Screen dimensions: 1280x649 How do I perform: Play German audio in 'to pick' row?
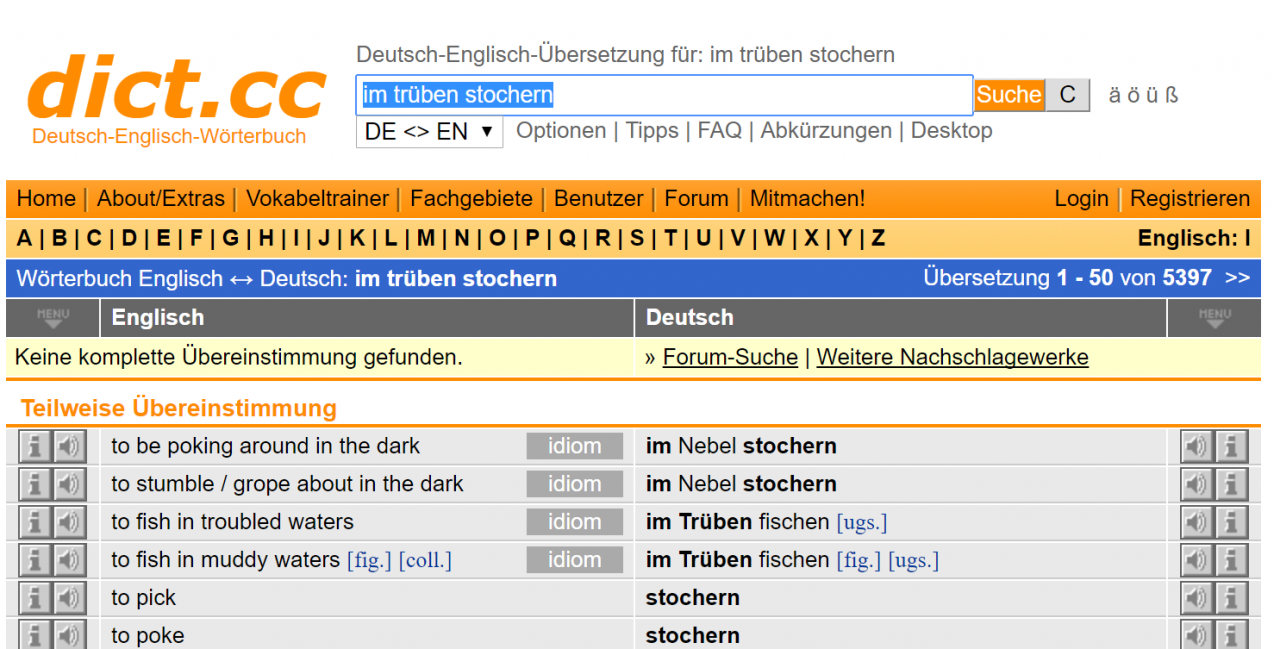pyautogui.click(x=1197, y=598)
